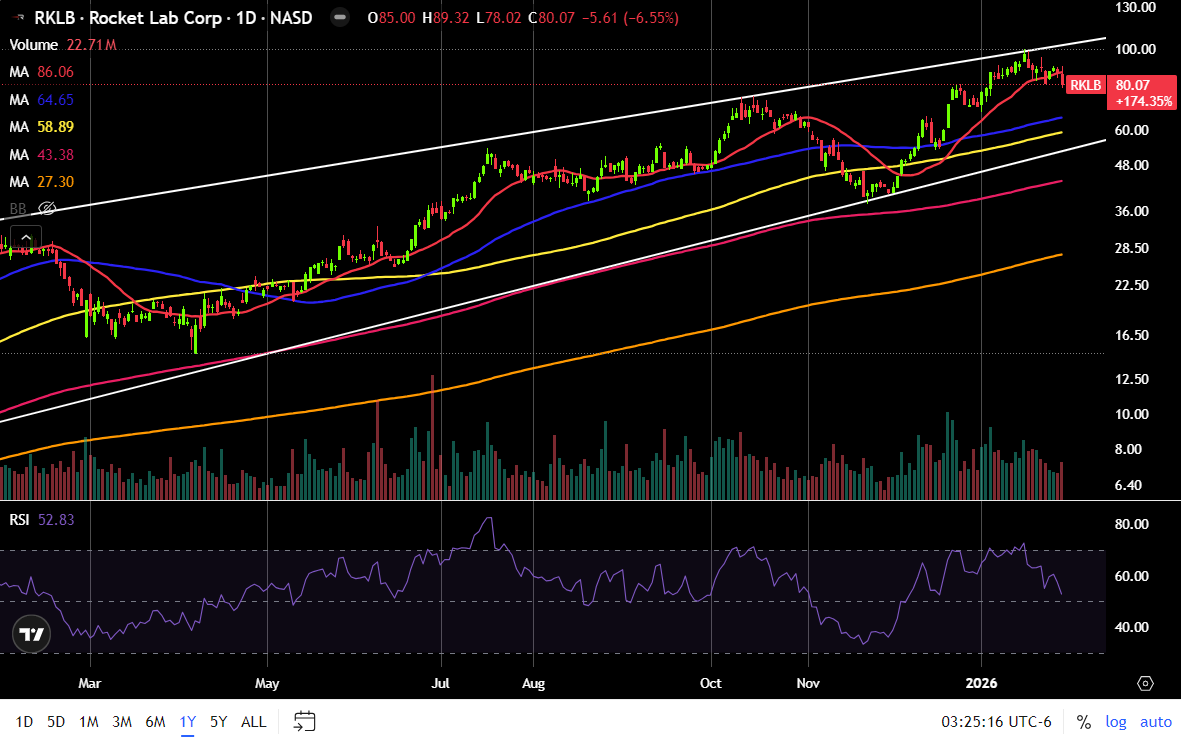
Task: Click the 12.50 price axis label
Action: [x=1131, y=379]
